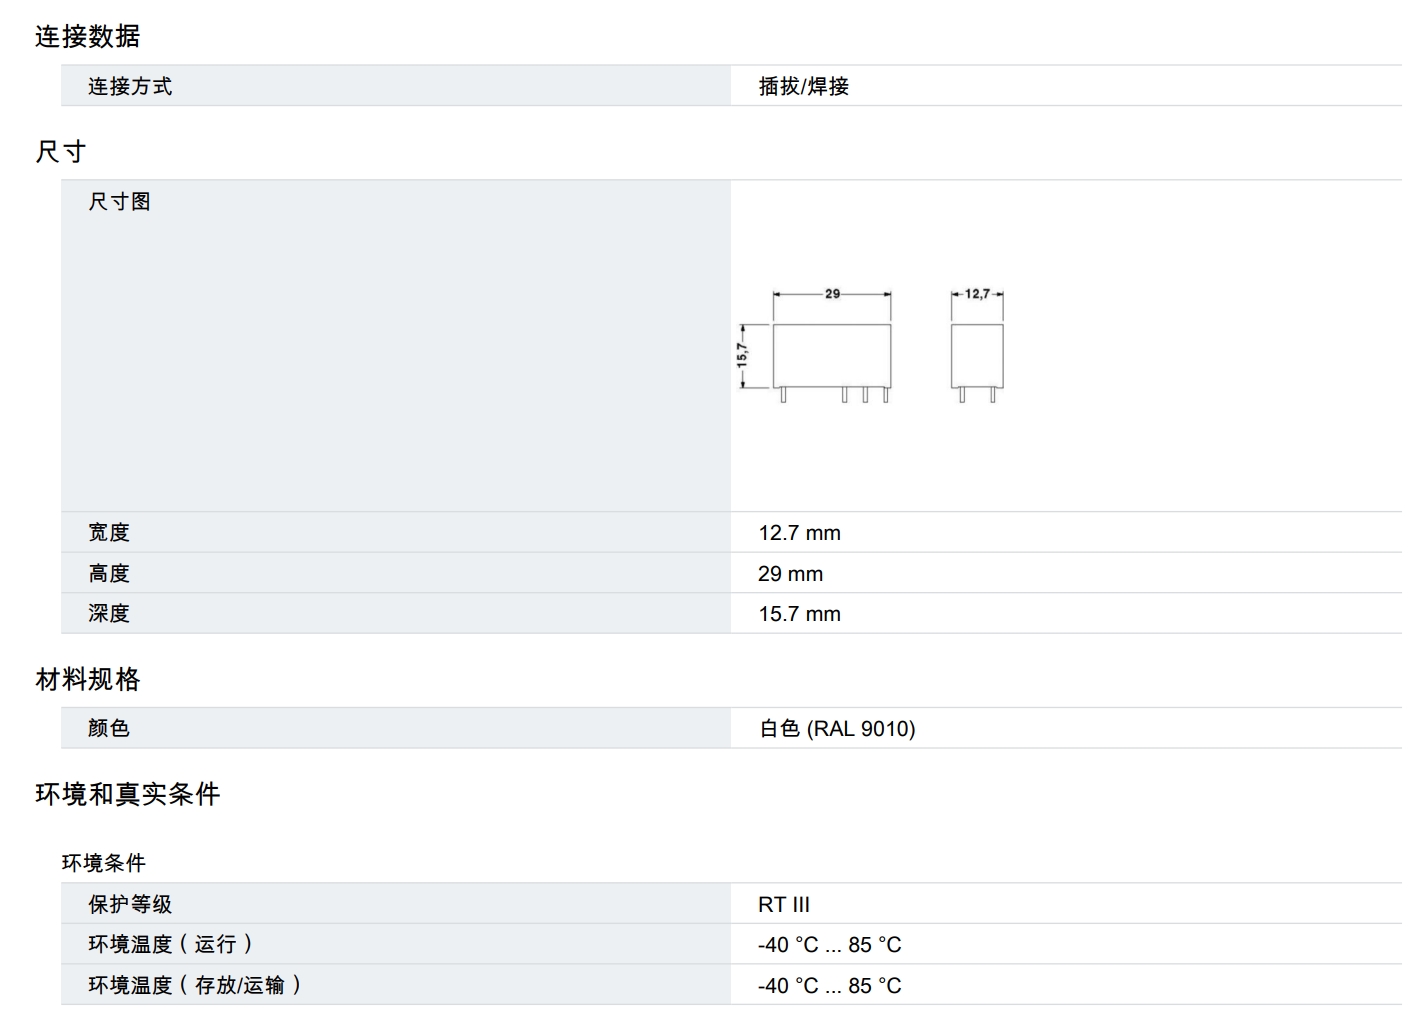Click the 材料规格 section heading
The width and height of the screenshot is (1419, 1021).
tap(88, 680)
